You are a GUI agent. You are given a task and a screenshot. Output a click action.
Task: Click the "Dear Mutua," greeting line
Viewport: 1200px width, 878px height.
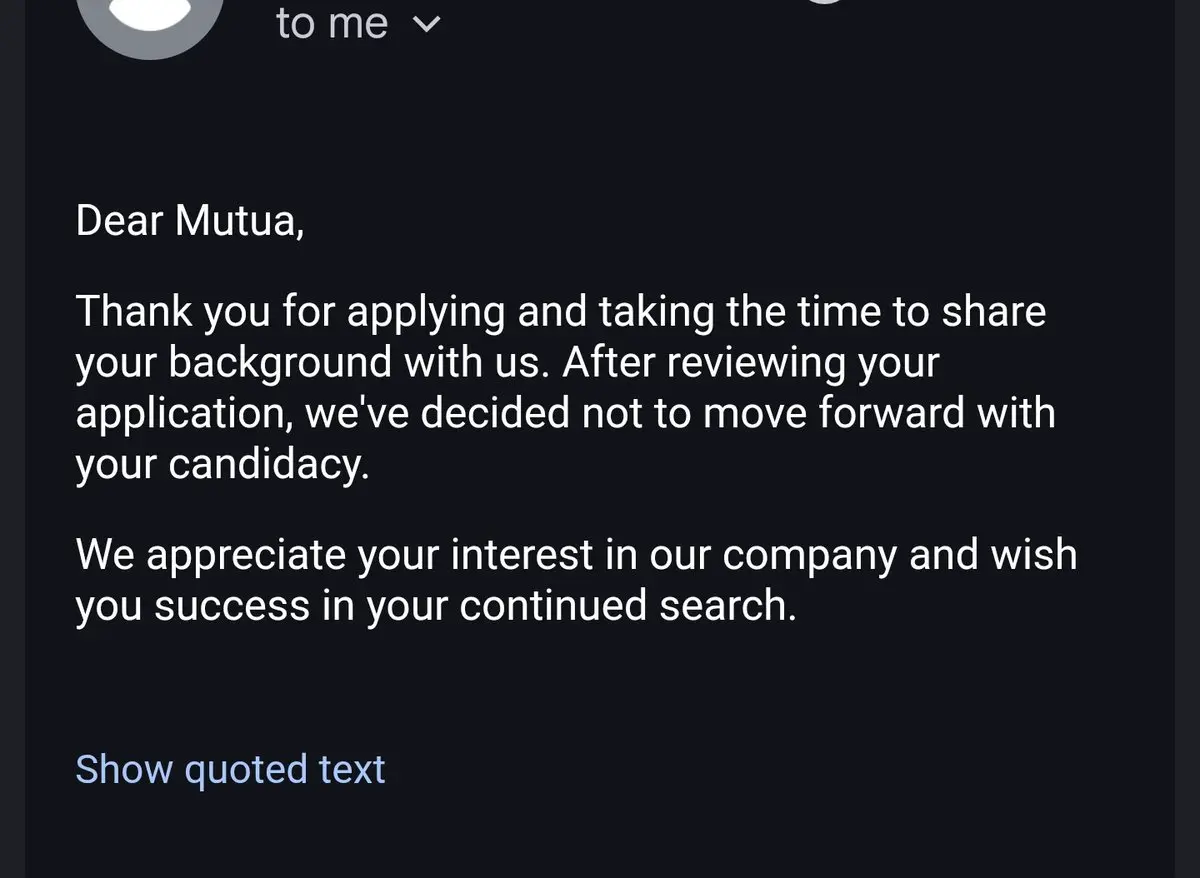click(189, 221)
